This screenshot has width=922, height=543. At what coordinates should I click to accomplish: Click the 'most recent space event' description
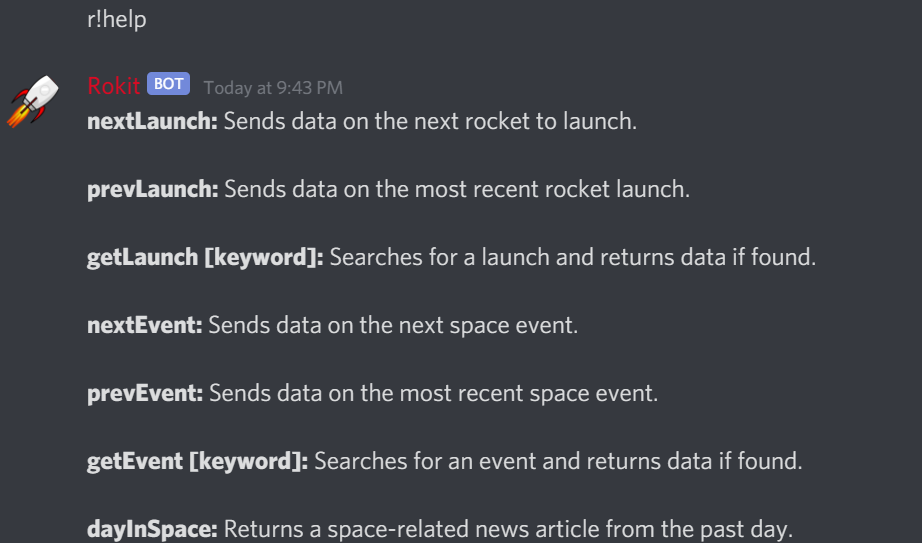click(x=432, y=393)
